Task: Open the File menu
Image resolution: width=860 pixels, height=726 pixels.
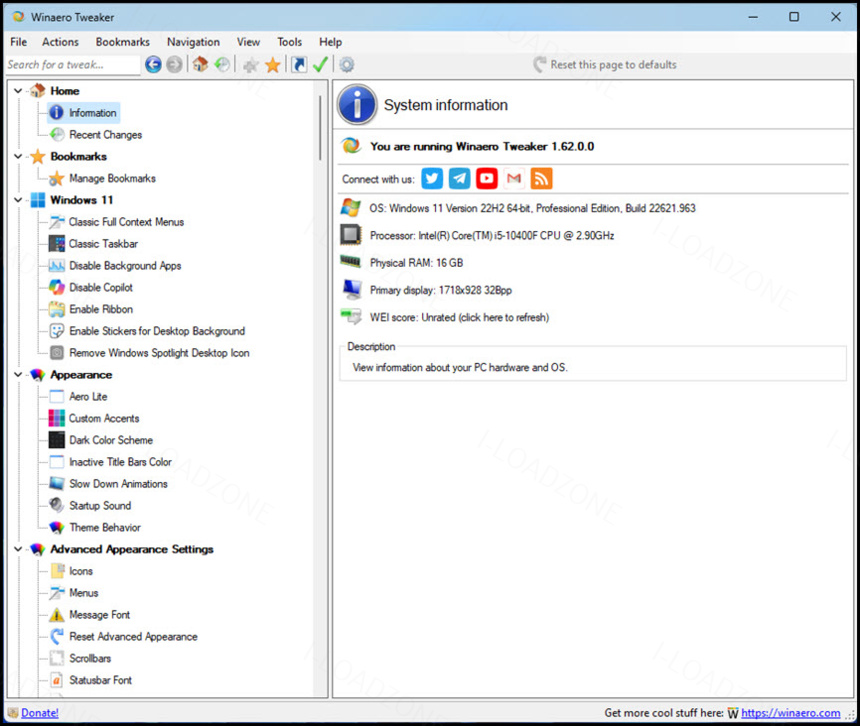Action: click(x=19, y=42)
